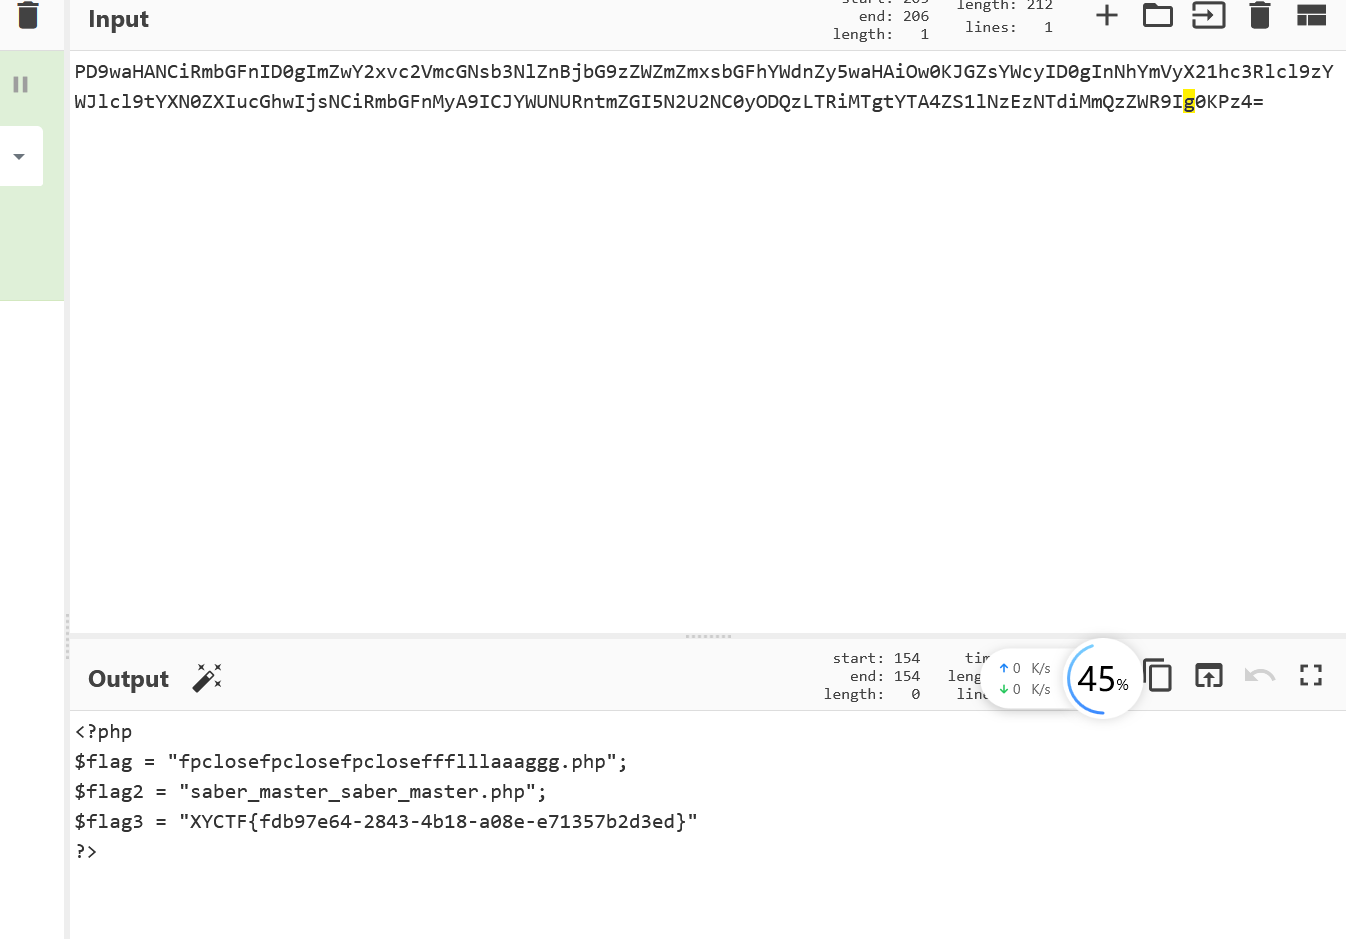Open folder as input icon

[x=1158, y=15]
